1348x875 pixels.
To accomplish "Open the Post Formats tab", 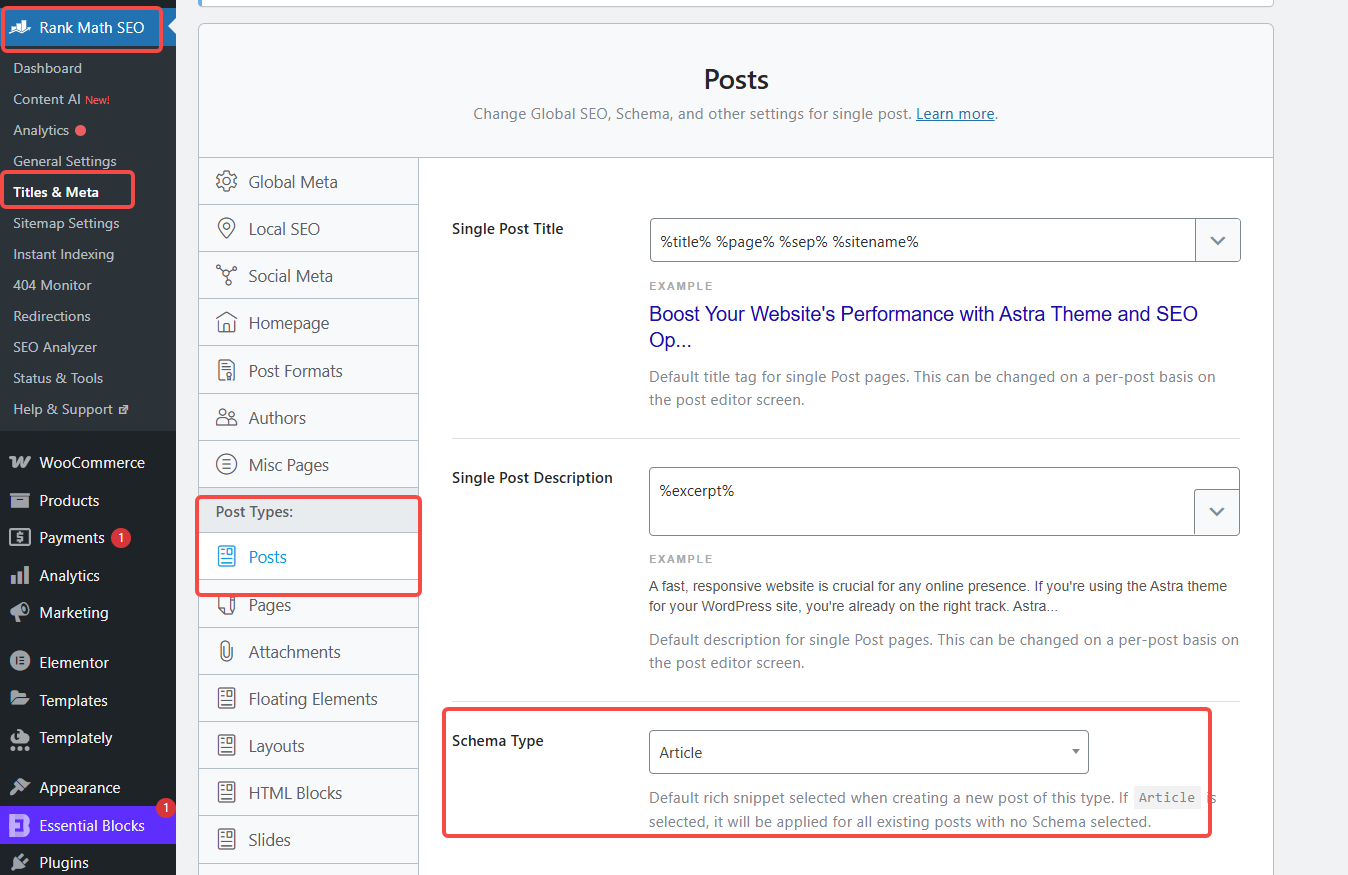I will click(295, 371).
